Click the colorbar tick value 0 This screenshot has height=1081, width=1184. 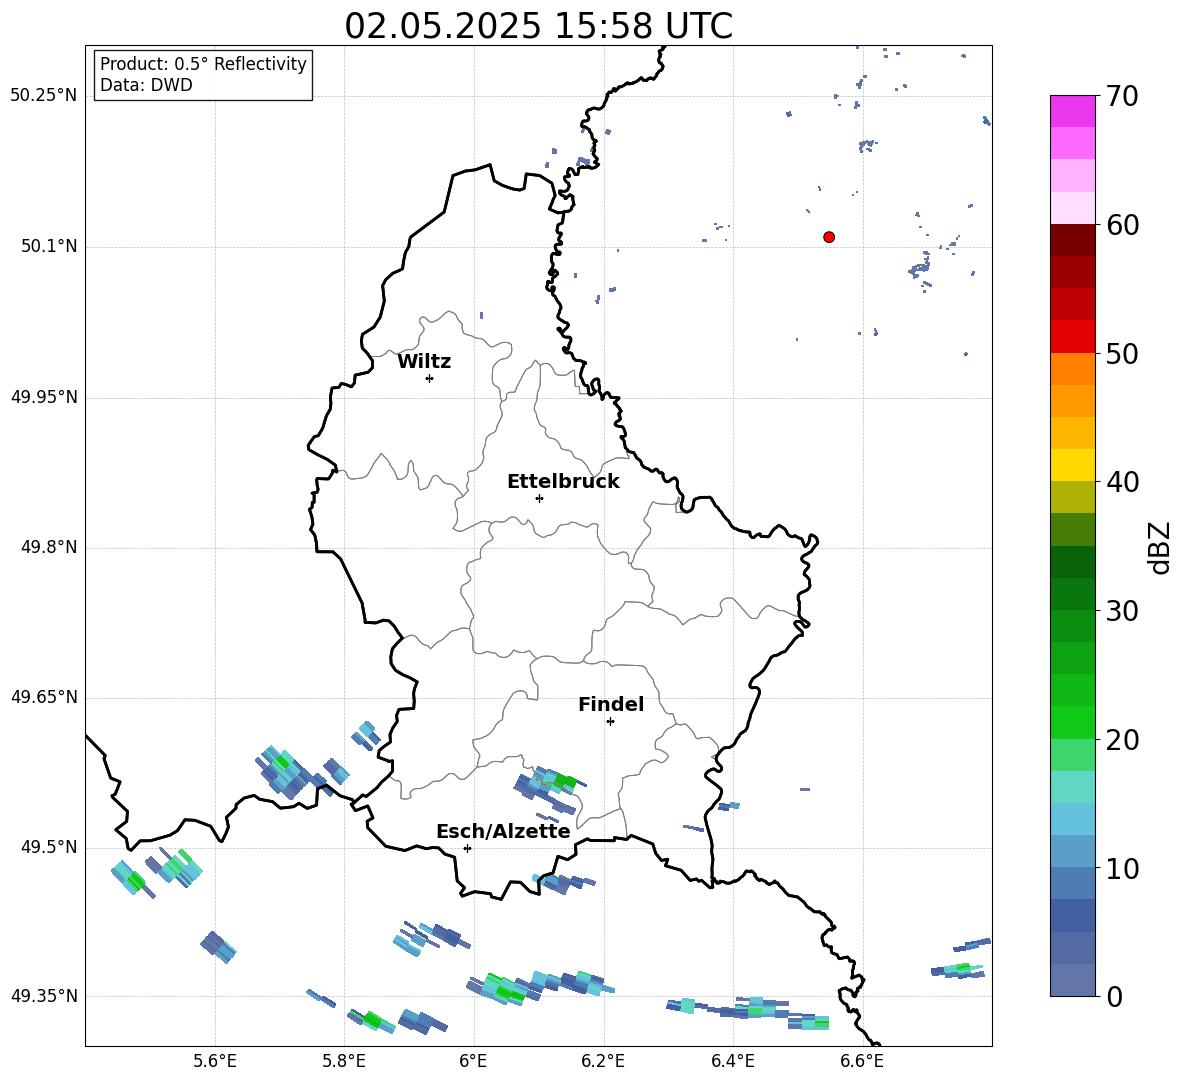[x=1115, y=997]
